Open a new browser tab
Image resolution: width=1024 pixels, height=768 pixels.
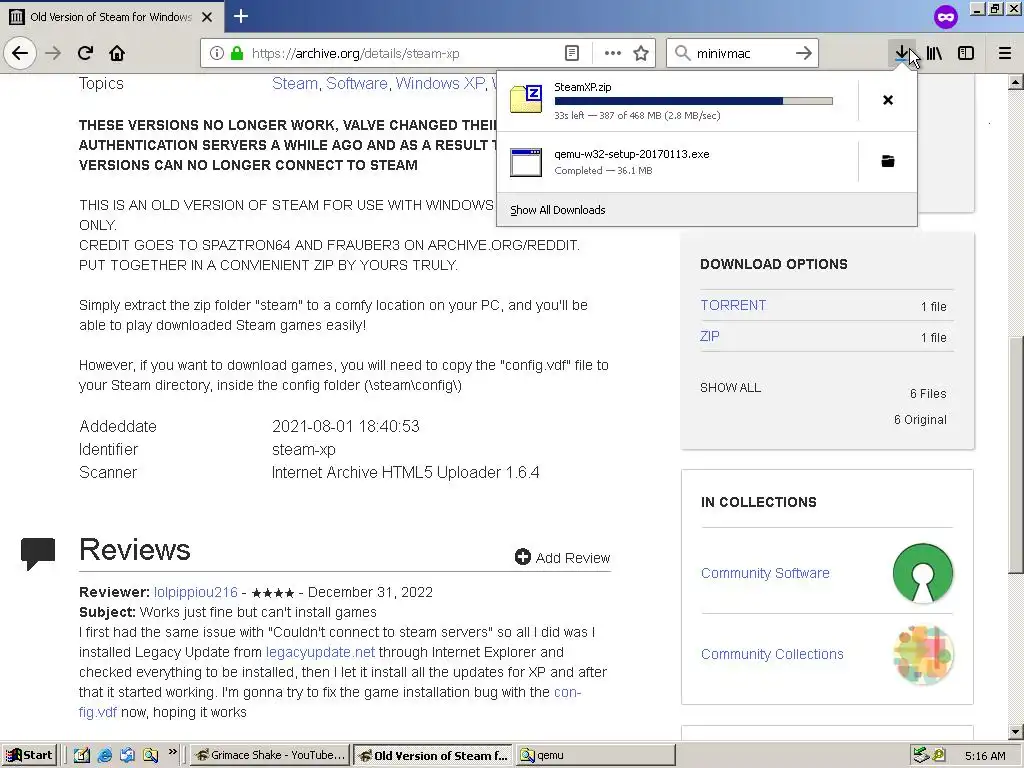coord(241,16)
